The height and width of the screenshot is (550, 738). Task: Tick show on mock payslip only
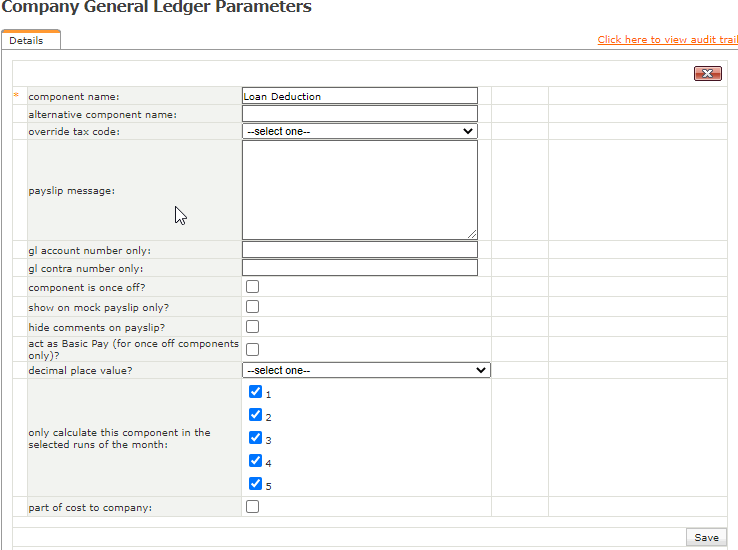click(x=253, y=307)
